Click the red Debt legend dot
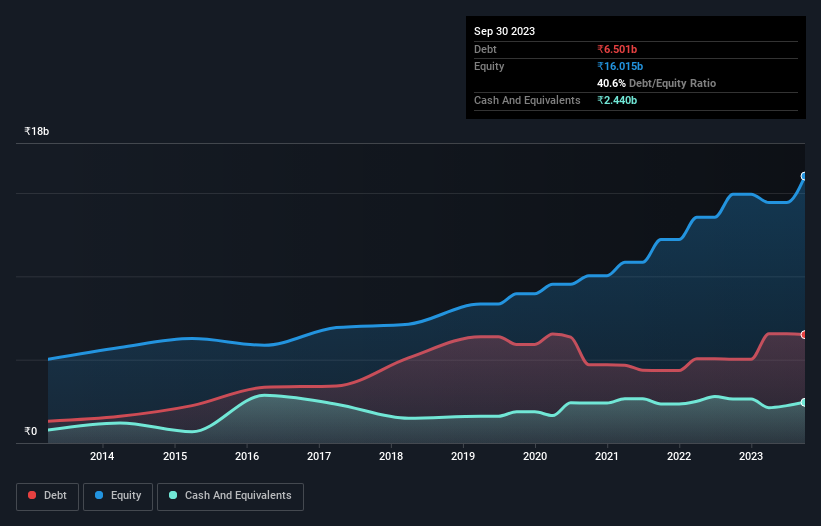 click(x=32, y=495)
